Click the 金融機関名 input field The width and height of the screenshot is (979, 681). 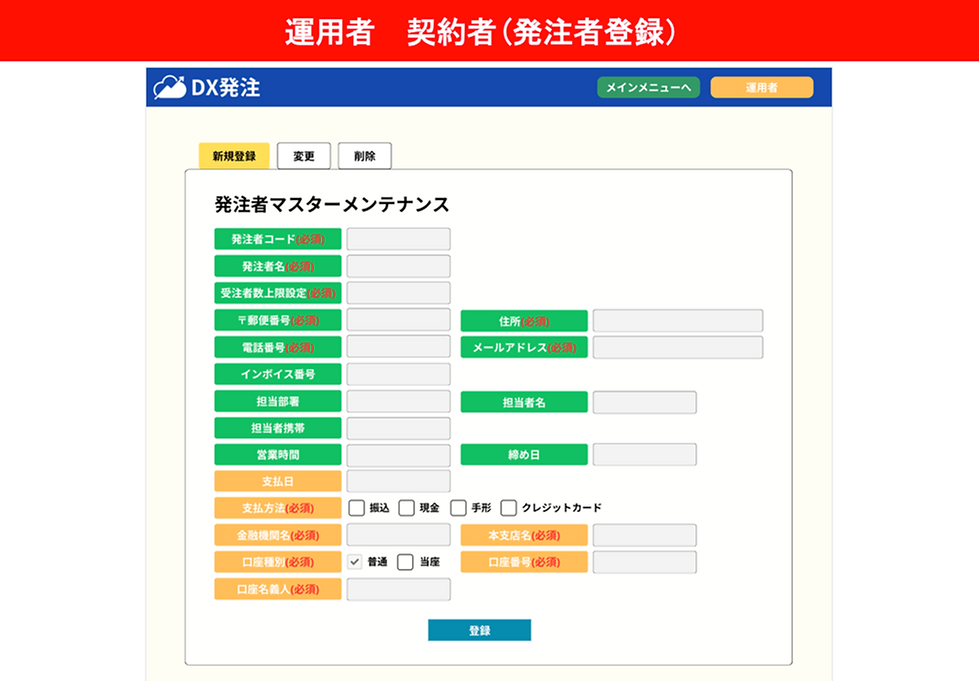click(398, 535)
